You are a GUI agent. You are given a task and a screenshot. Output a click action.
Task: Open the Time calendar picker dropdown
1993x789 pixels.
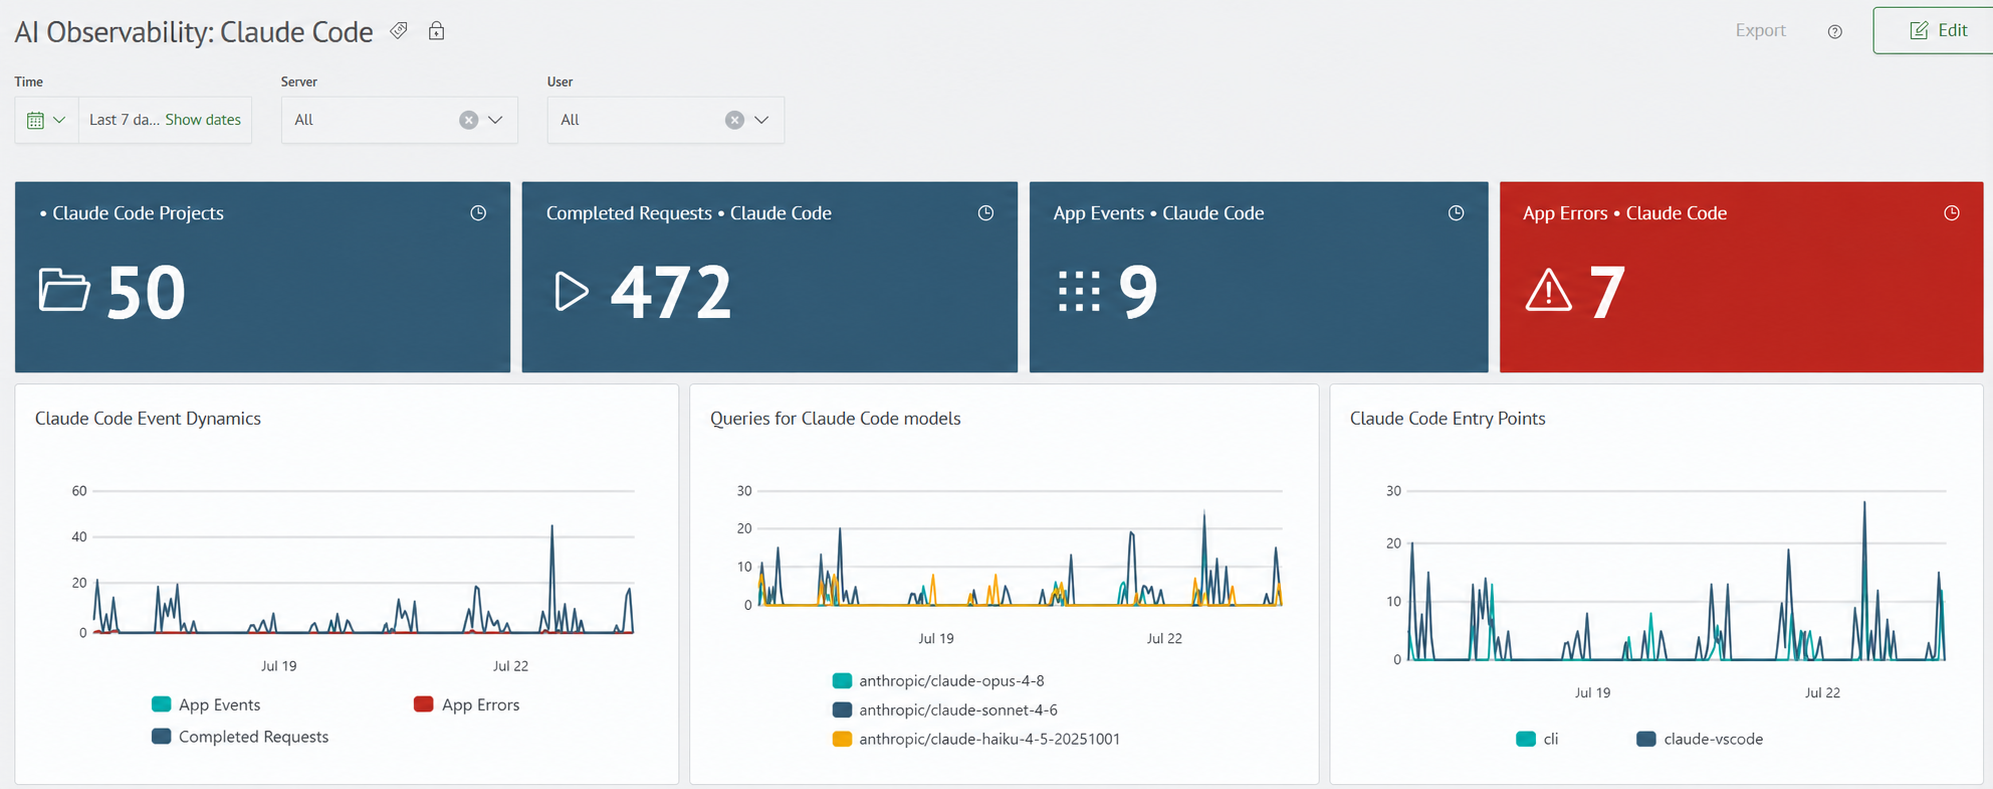pos(46,120)
